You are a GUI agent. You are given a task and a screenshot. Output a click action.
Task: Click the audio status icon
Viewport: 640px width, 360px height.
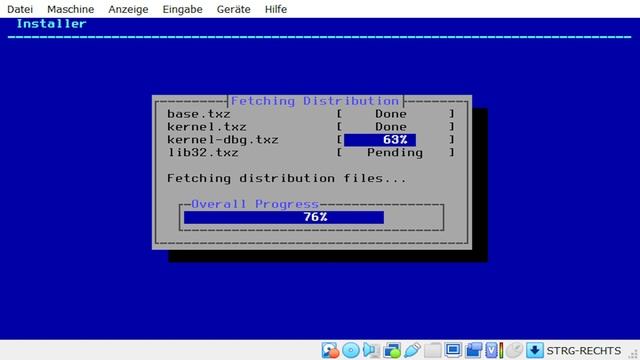[x=371, y=350]
